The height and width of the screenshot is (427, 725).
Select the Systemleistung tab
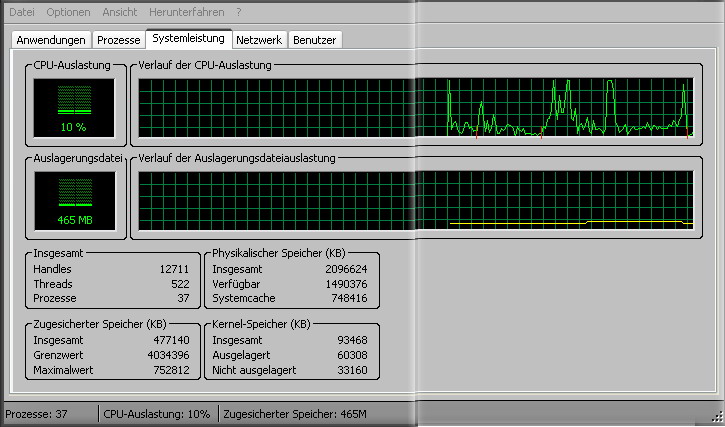(188, 38)
